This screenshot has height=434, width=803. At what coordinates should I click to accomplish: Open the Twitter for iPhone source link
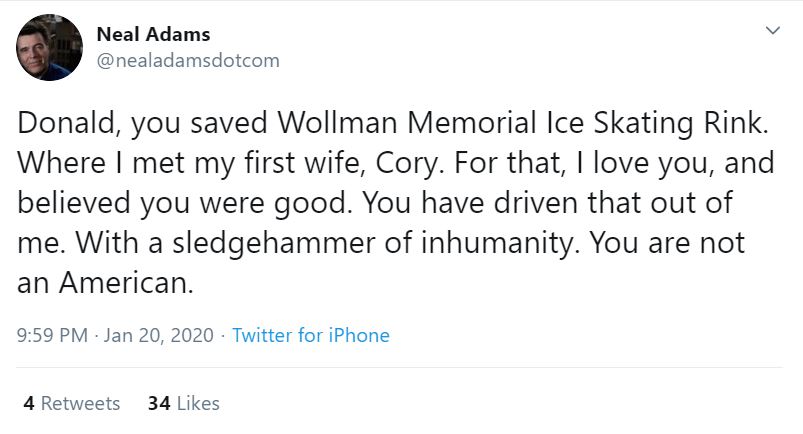(310, 336)
